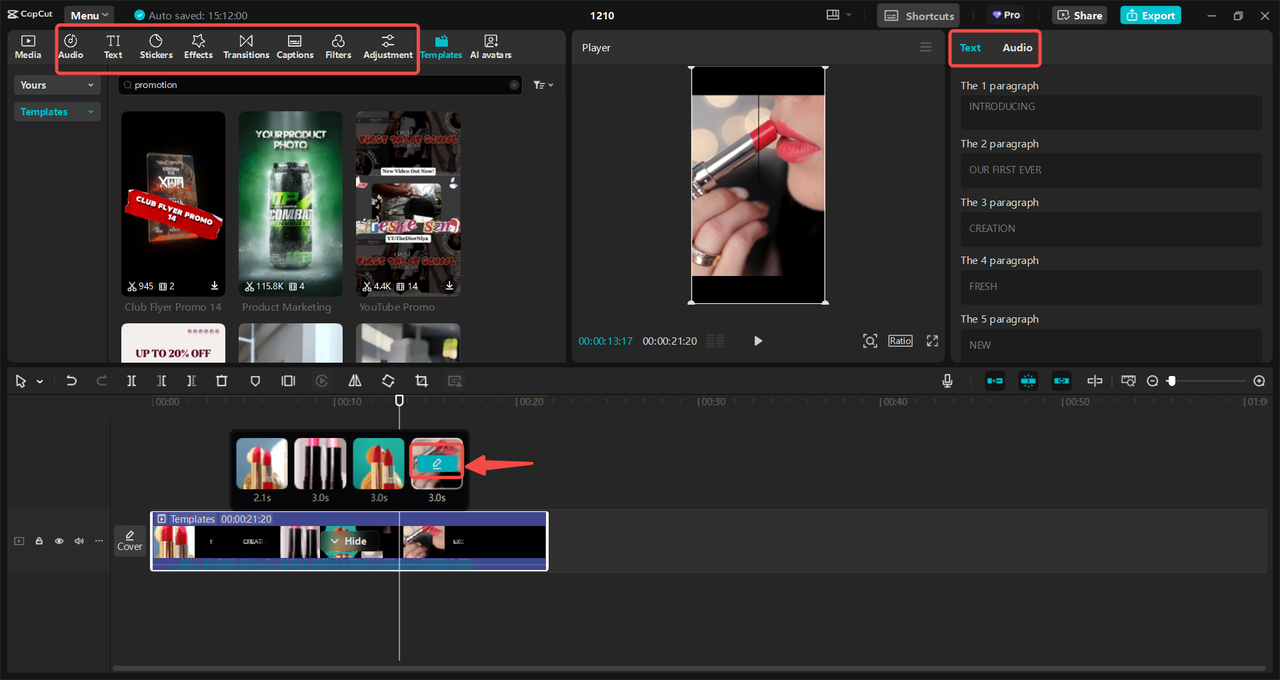
Task: Click the Share button
Action: 1079,15
